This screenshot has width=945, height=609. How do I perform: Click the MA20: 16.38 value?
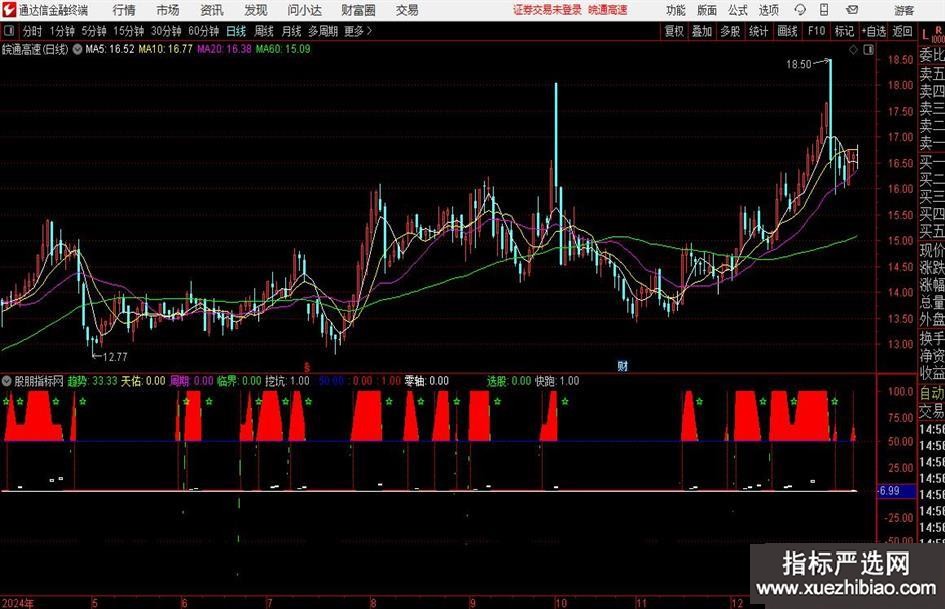click(224, 49)
